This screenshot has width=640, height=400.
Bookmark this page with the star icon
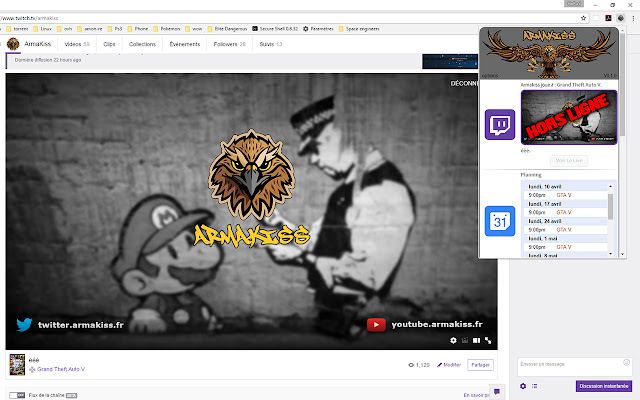coord(583,18)
